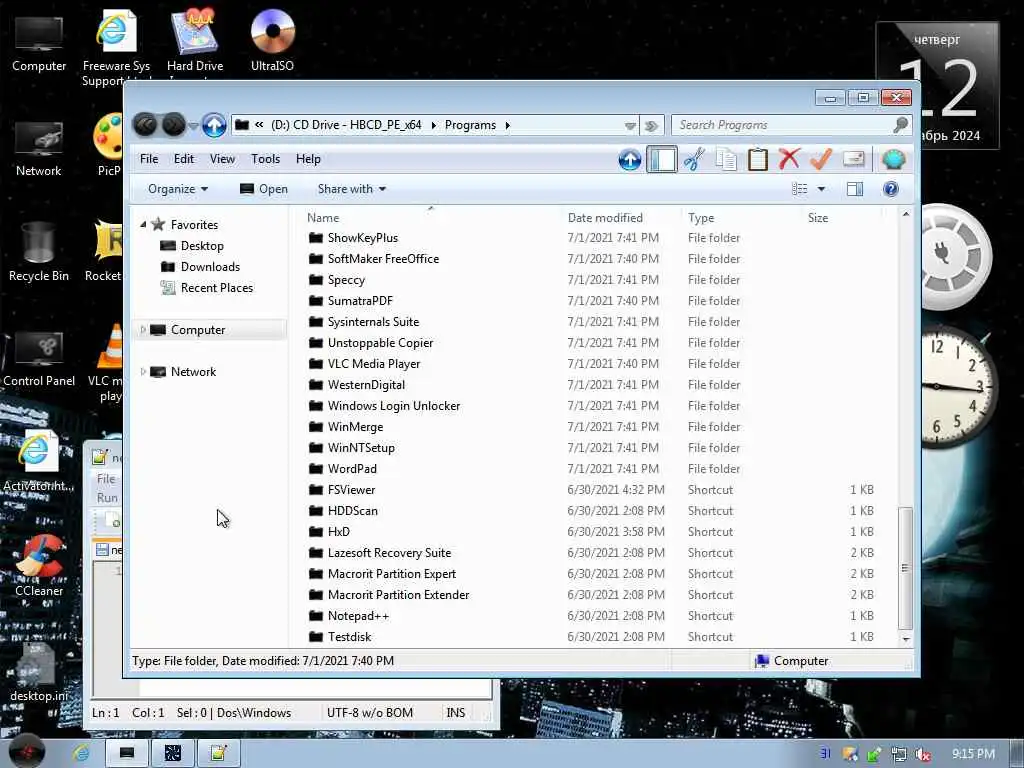This screenshot has width=1024, height=768.
Task: Click the refresh/go button beside the address bar
Action: pos(651,125)
